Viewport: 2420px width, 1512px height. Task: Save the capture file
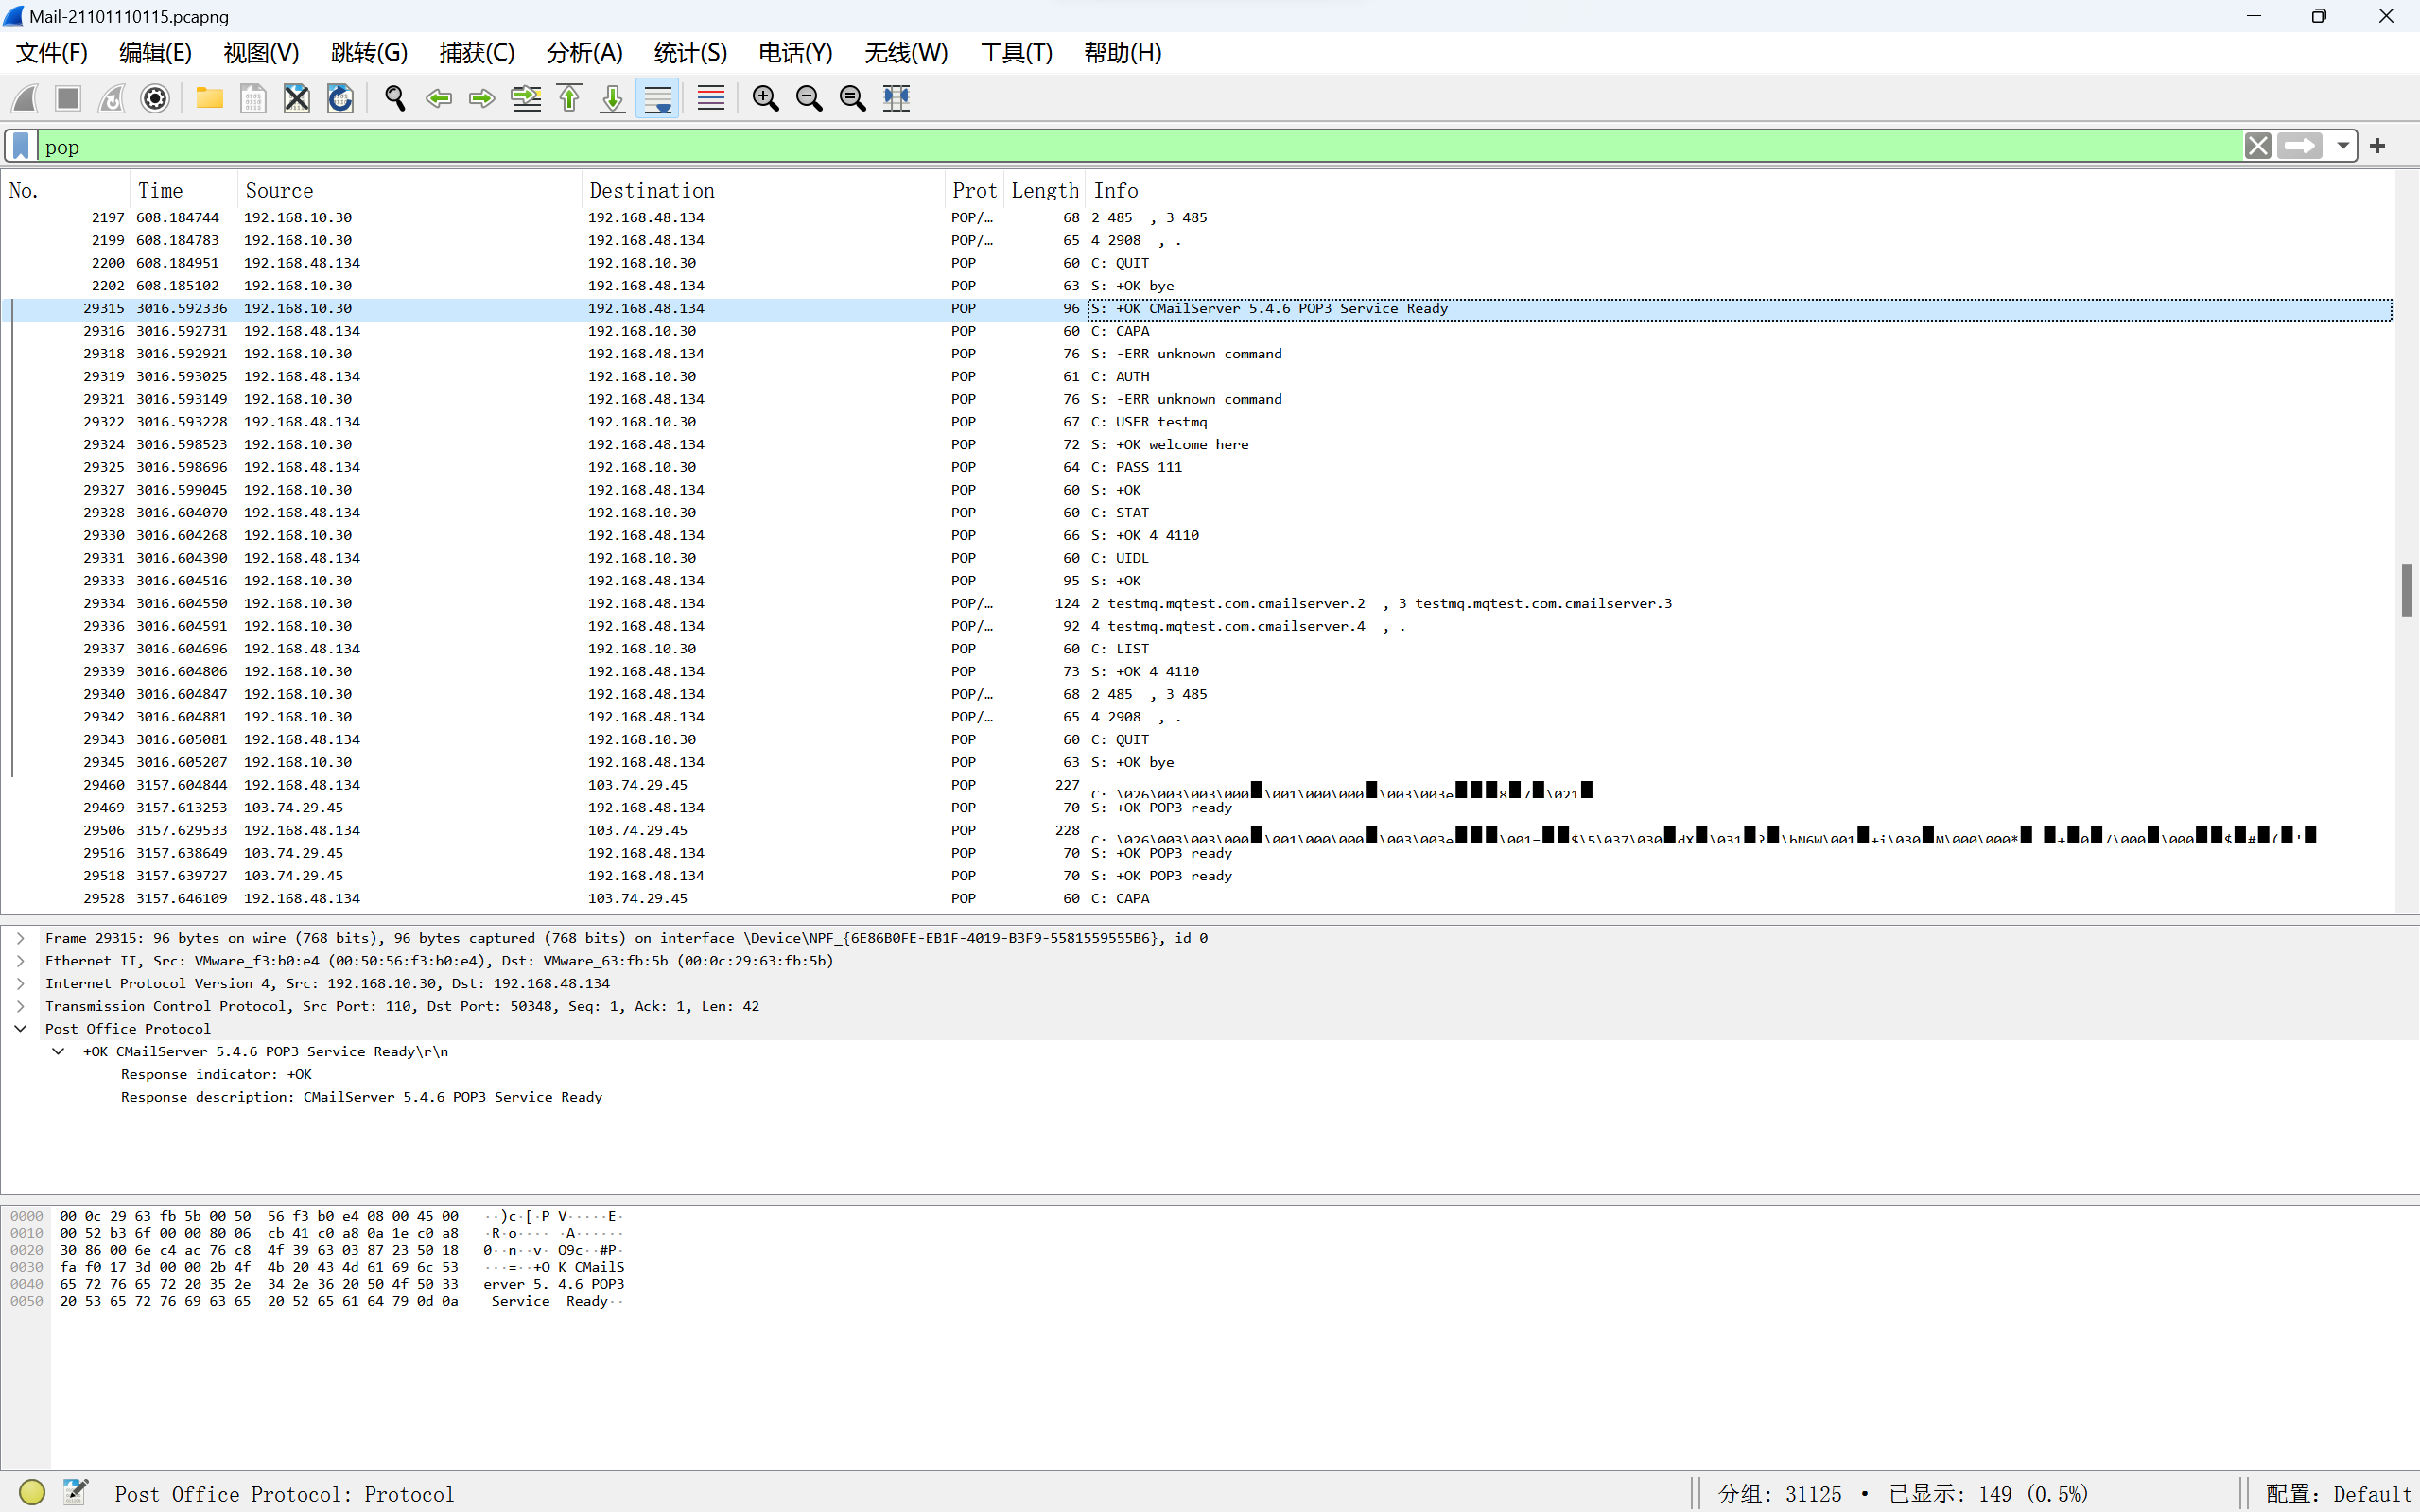coord(253,98)
